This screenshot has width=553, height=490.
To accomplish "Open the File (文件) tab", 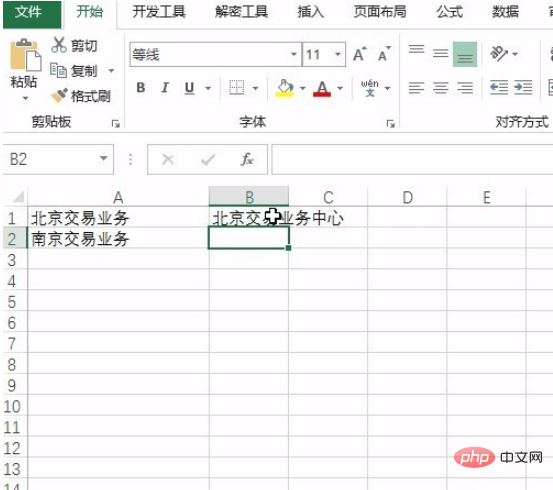I will coord(32,13).
